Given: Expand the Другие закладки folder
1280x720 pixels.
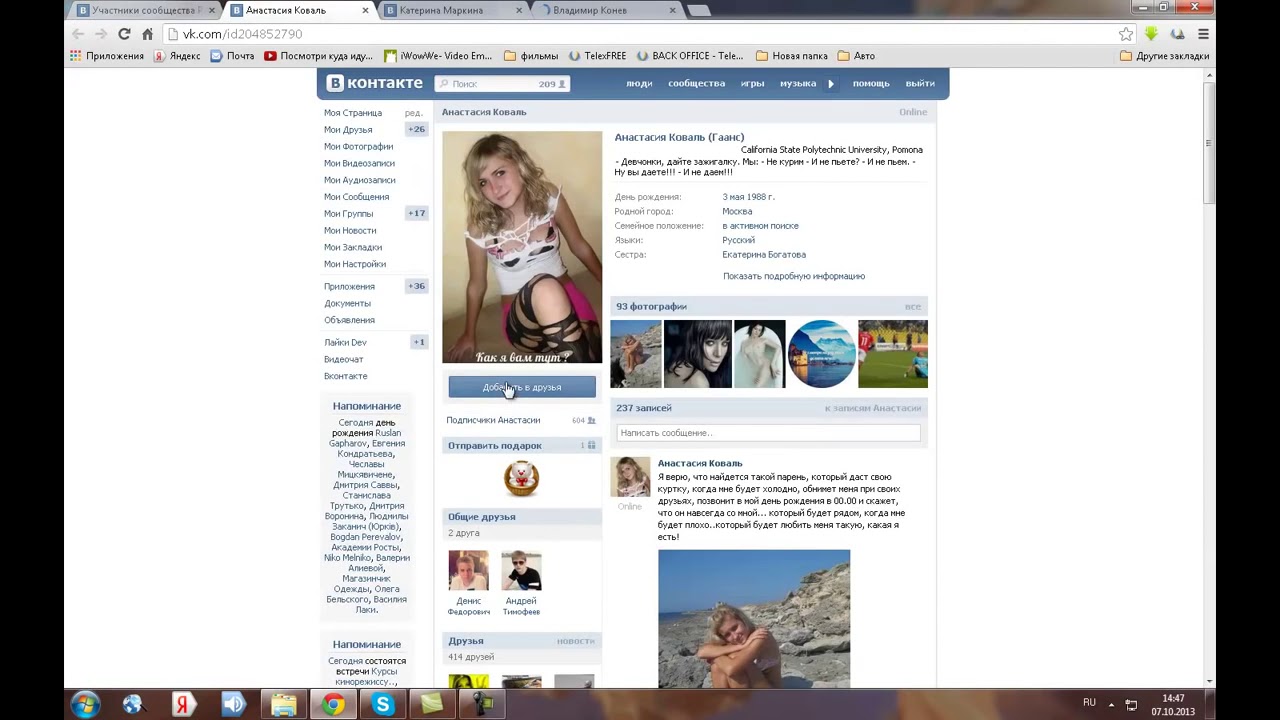Looking at the screenshot, I should tap(1165, 56).
